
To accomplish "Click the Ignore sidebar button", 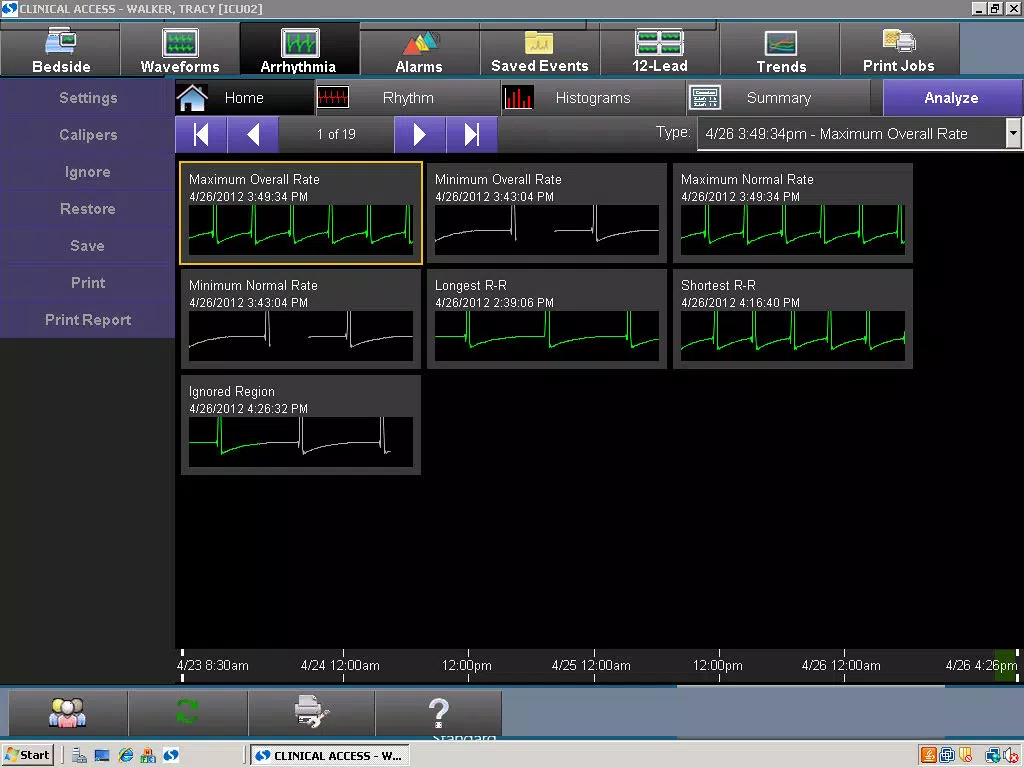I will click(88, 172).
